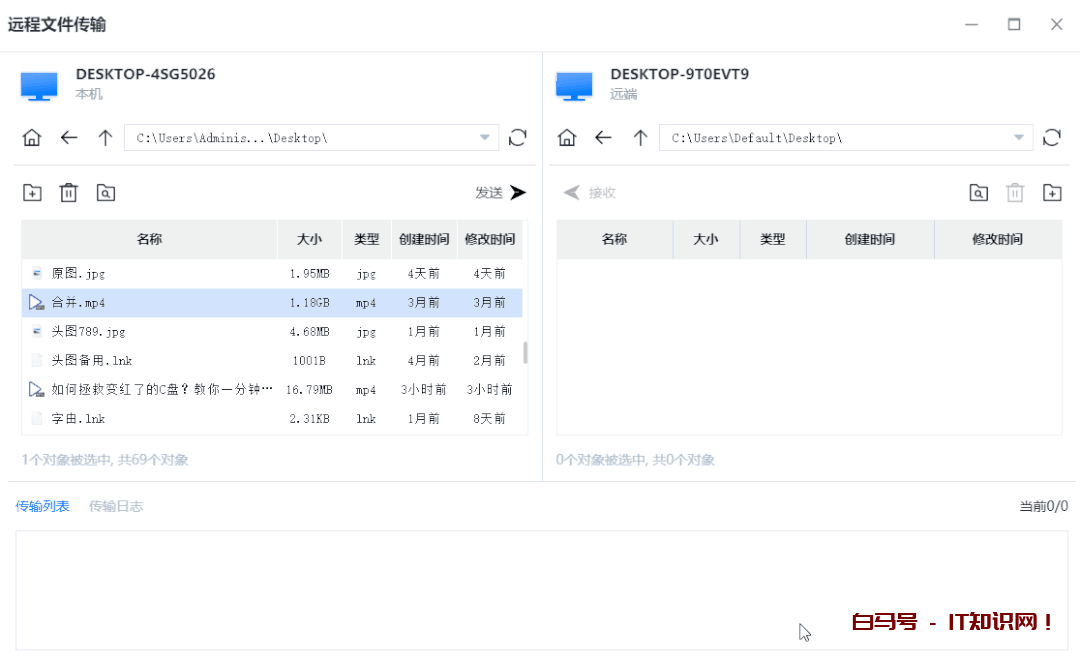Create new folder on remote computer
Screen dimensions: 1080x660
(x=1052, y=193)
